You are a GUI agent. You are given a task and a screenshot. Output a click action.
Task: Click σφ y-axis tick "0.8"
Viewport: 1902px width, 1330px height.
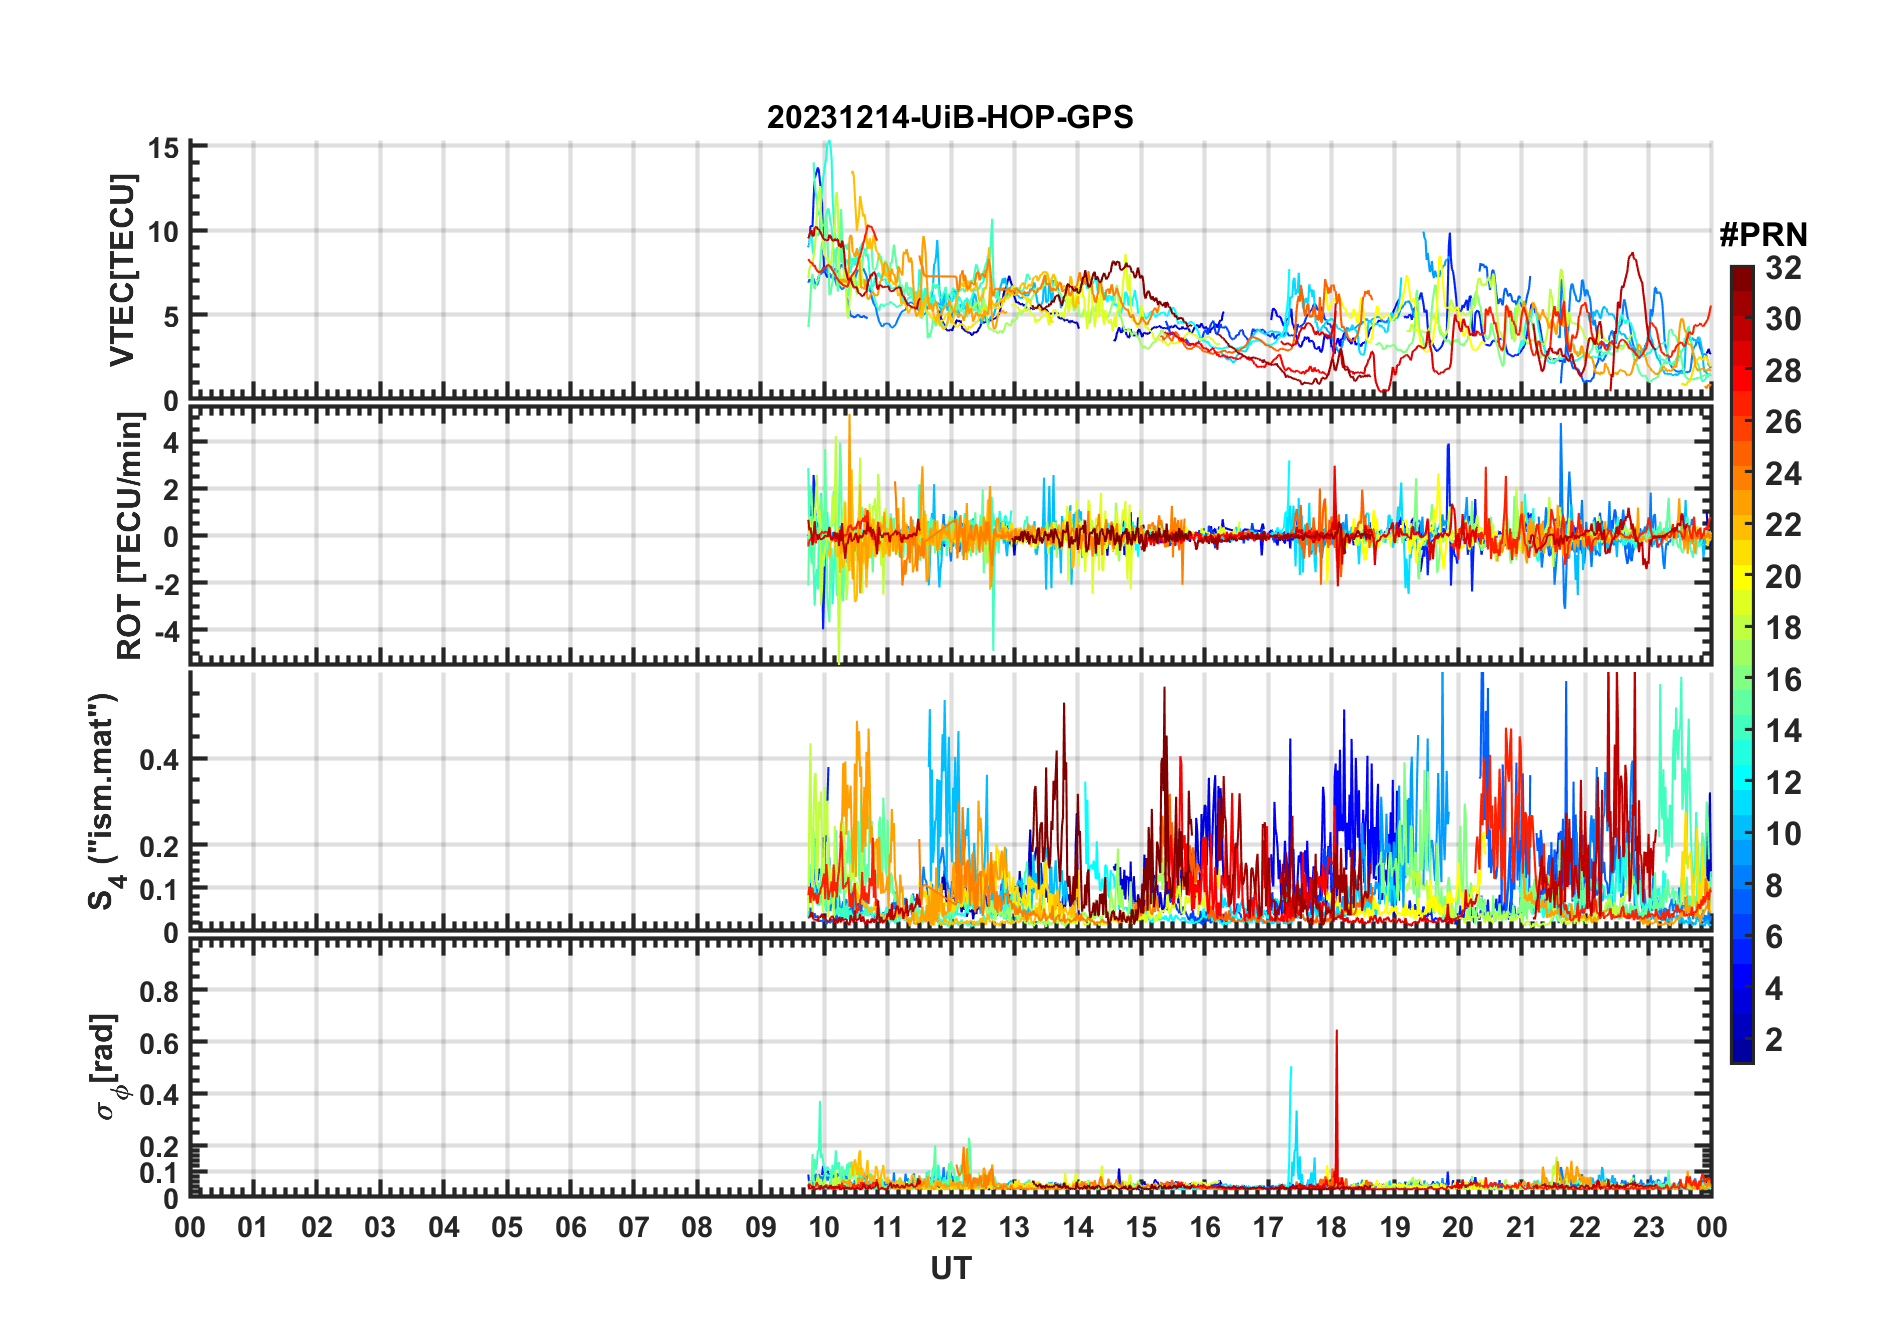tap(159, 991)
